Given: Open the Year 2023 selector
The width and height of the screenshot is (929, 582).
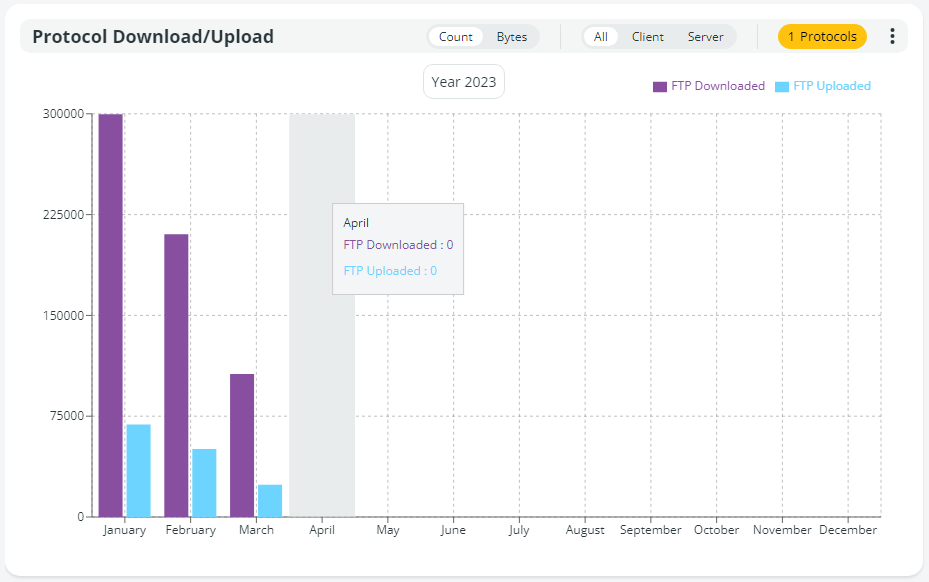Looking at the screenshot, I should pyautogui.click(x=464, y=82).
